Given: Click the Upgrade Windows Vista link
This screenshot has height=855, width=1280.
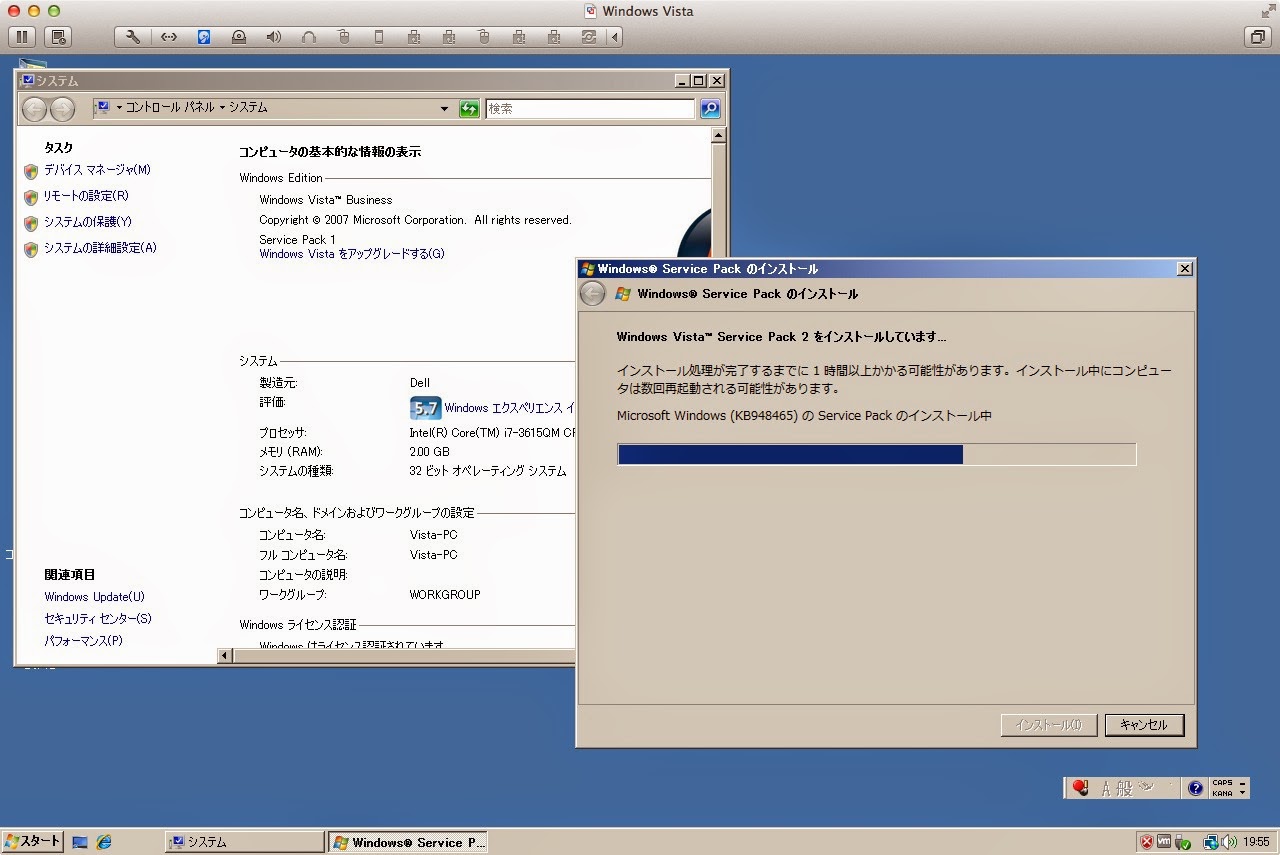Looking at the screenshot, I should click(x=352, y=254).
